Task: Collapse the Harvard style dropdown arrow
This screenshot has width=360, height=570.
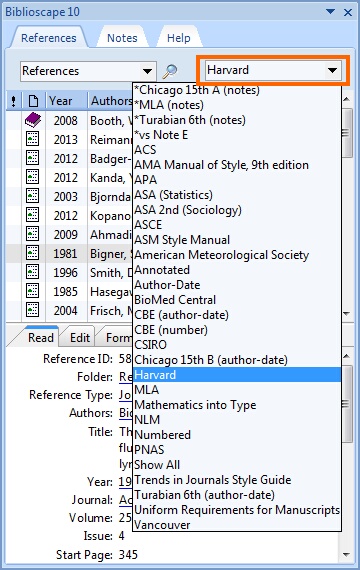Action: point(332,70)
